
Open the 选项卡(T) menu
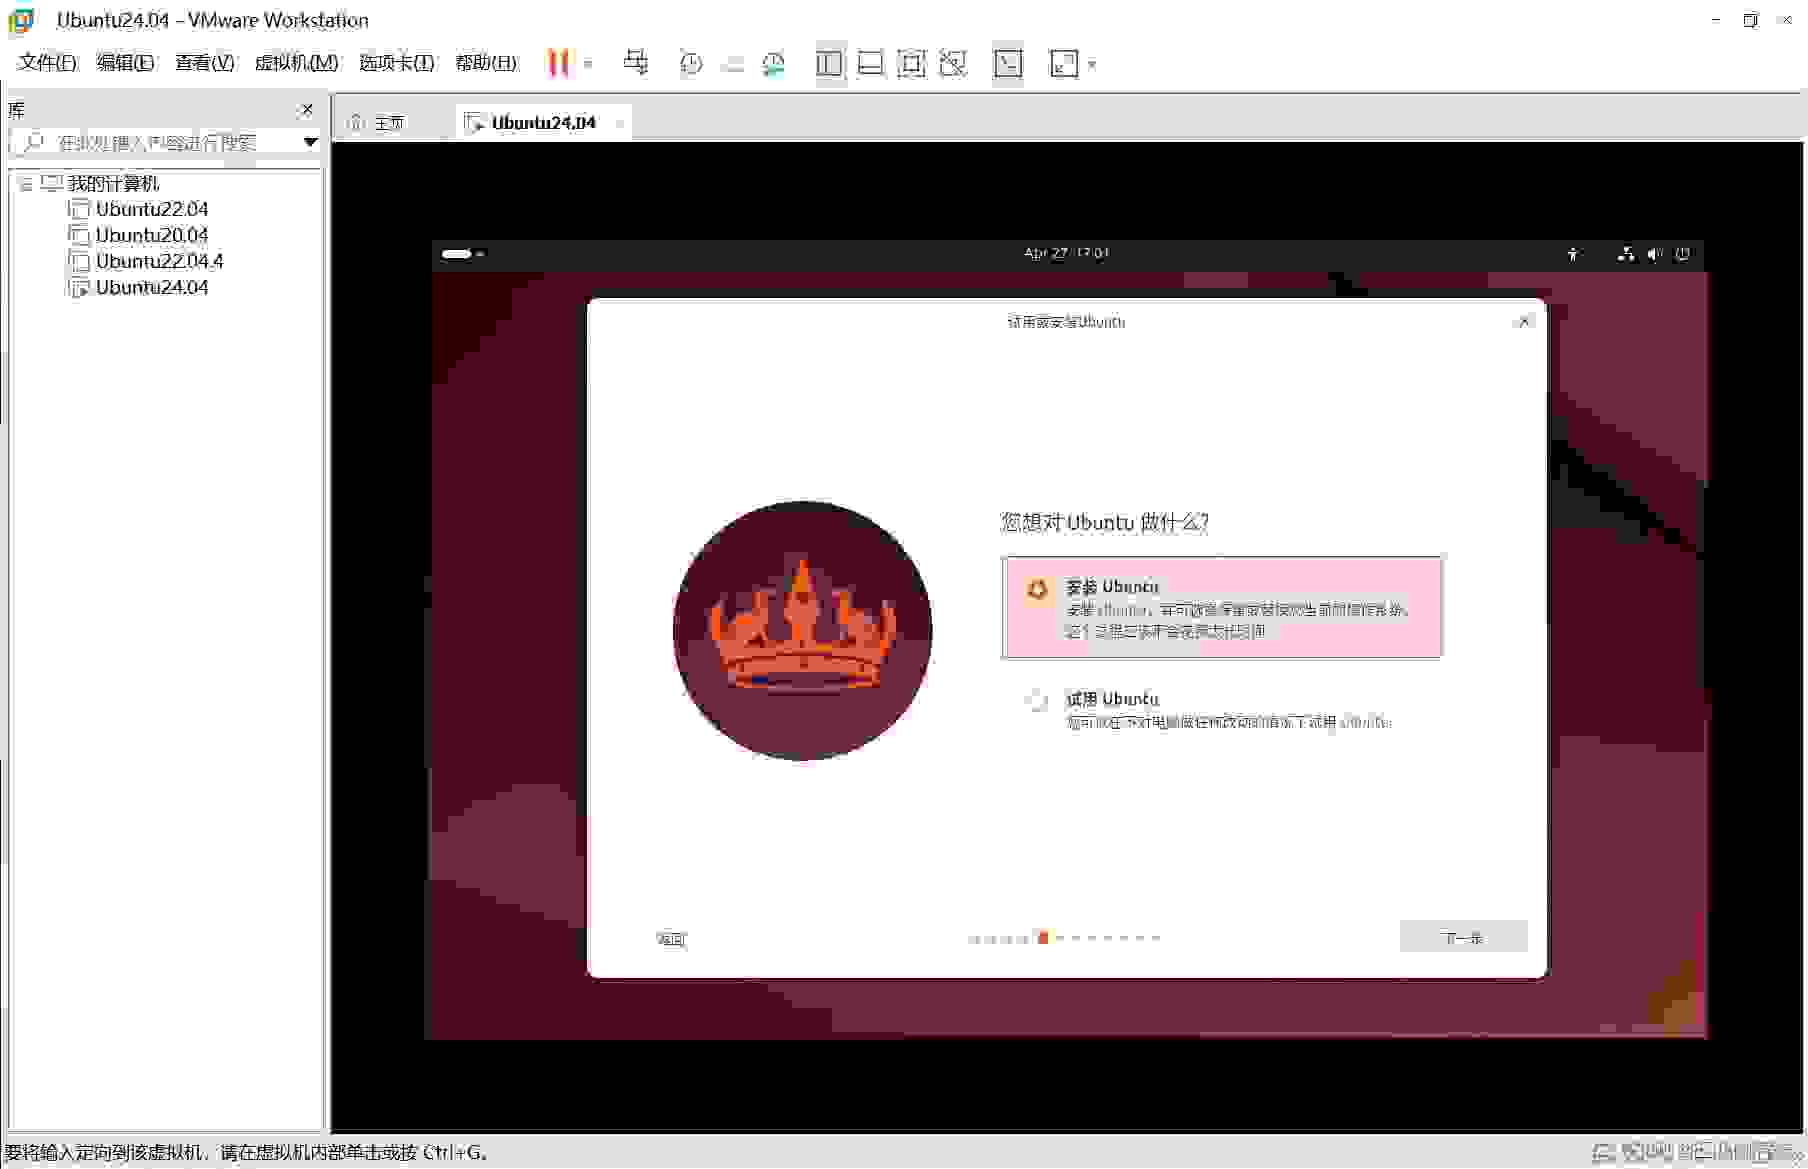pos(397,63)
